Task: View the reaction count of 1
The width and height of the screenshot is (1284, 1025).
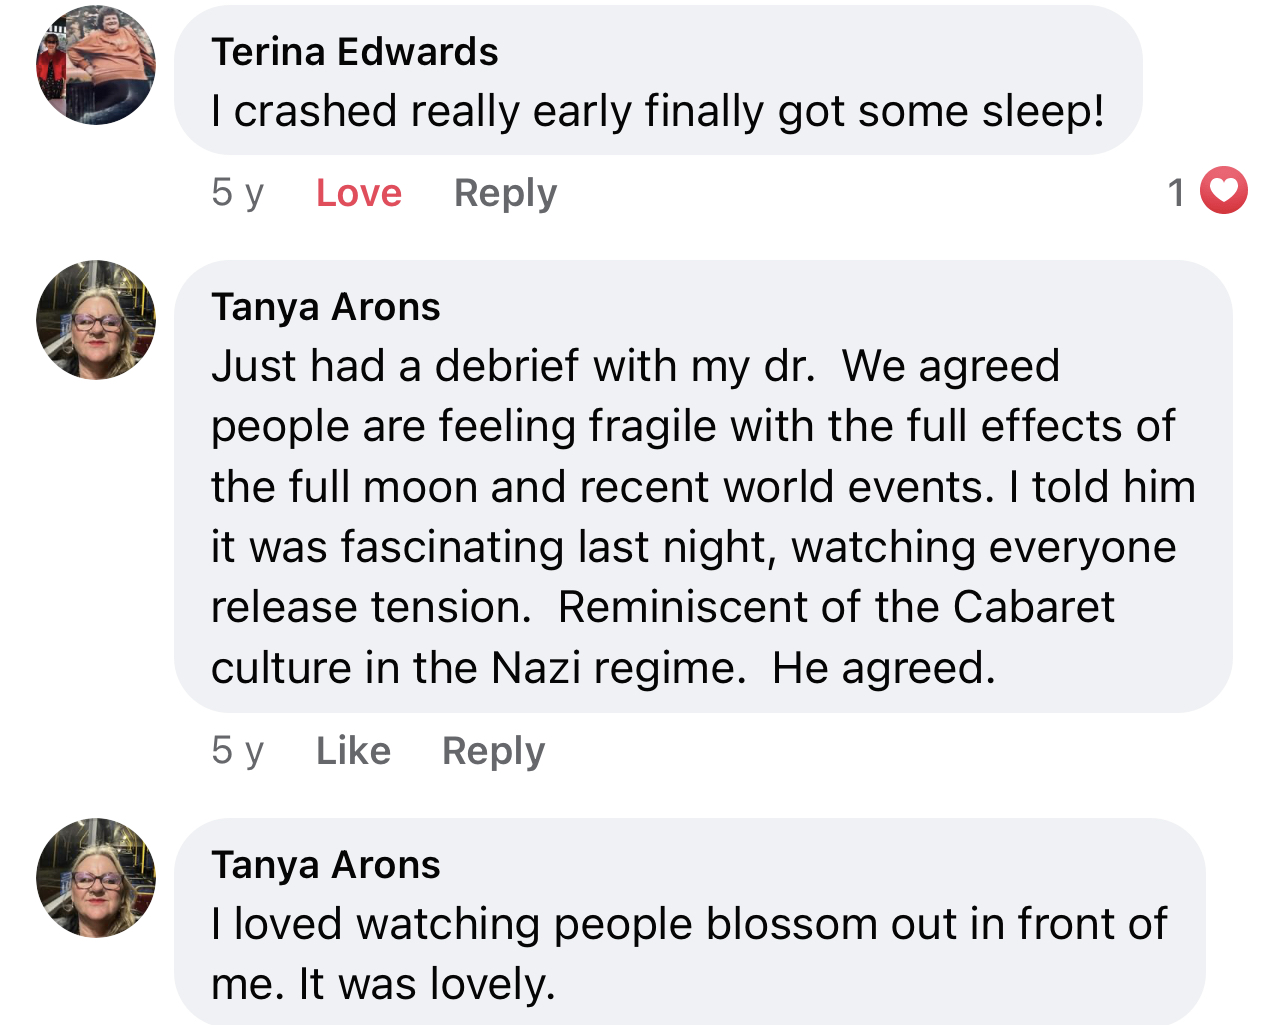Action: (x=1176, y=192)
